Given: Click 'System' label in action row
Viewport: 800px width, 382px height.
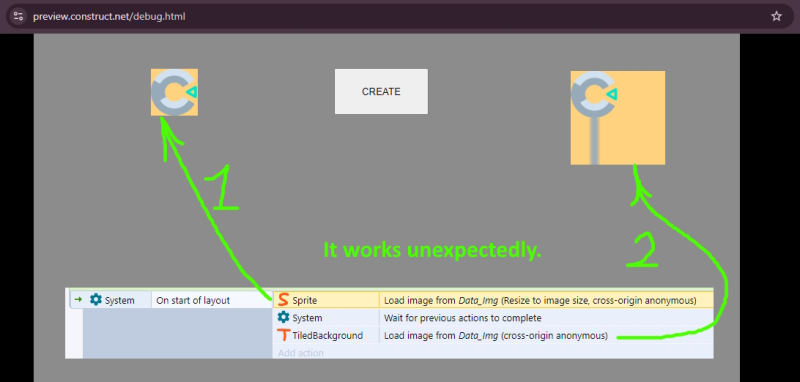Looking at the screenshot, I should [x=307, y=318].
